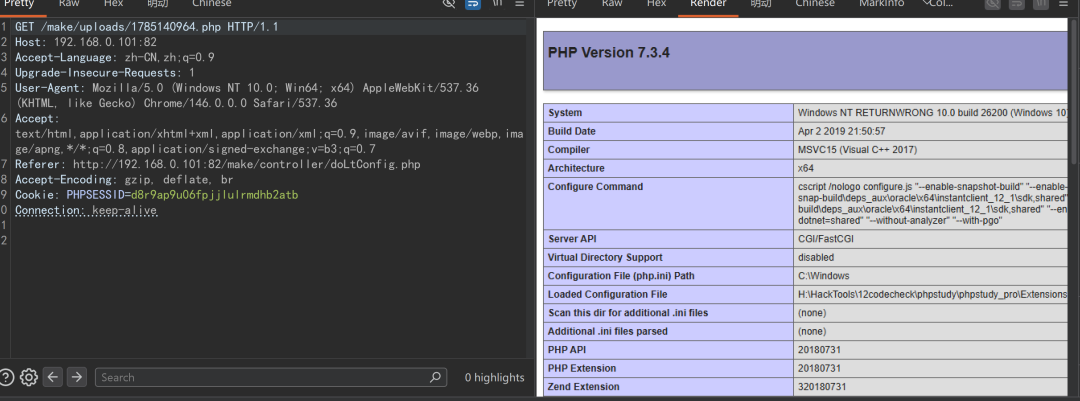Switch response view to Pretty tab

(561, 4)
